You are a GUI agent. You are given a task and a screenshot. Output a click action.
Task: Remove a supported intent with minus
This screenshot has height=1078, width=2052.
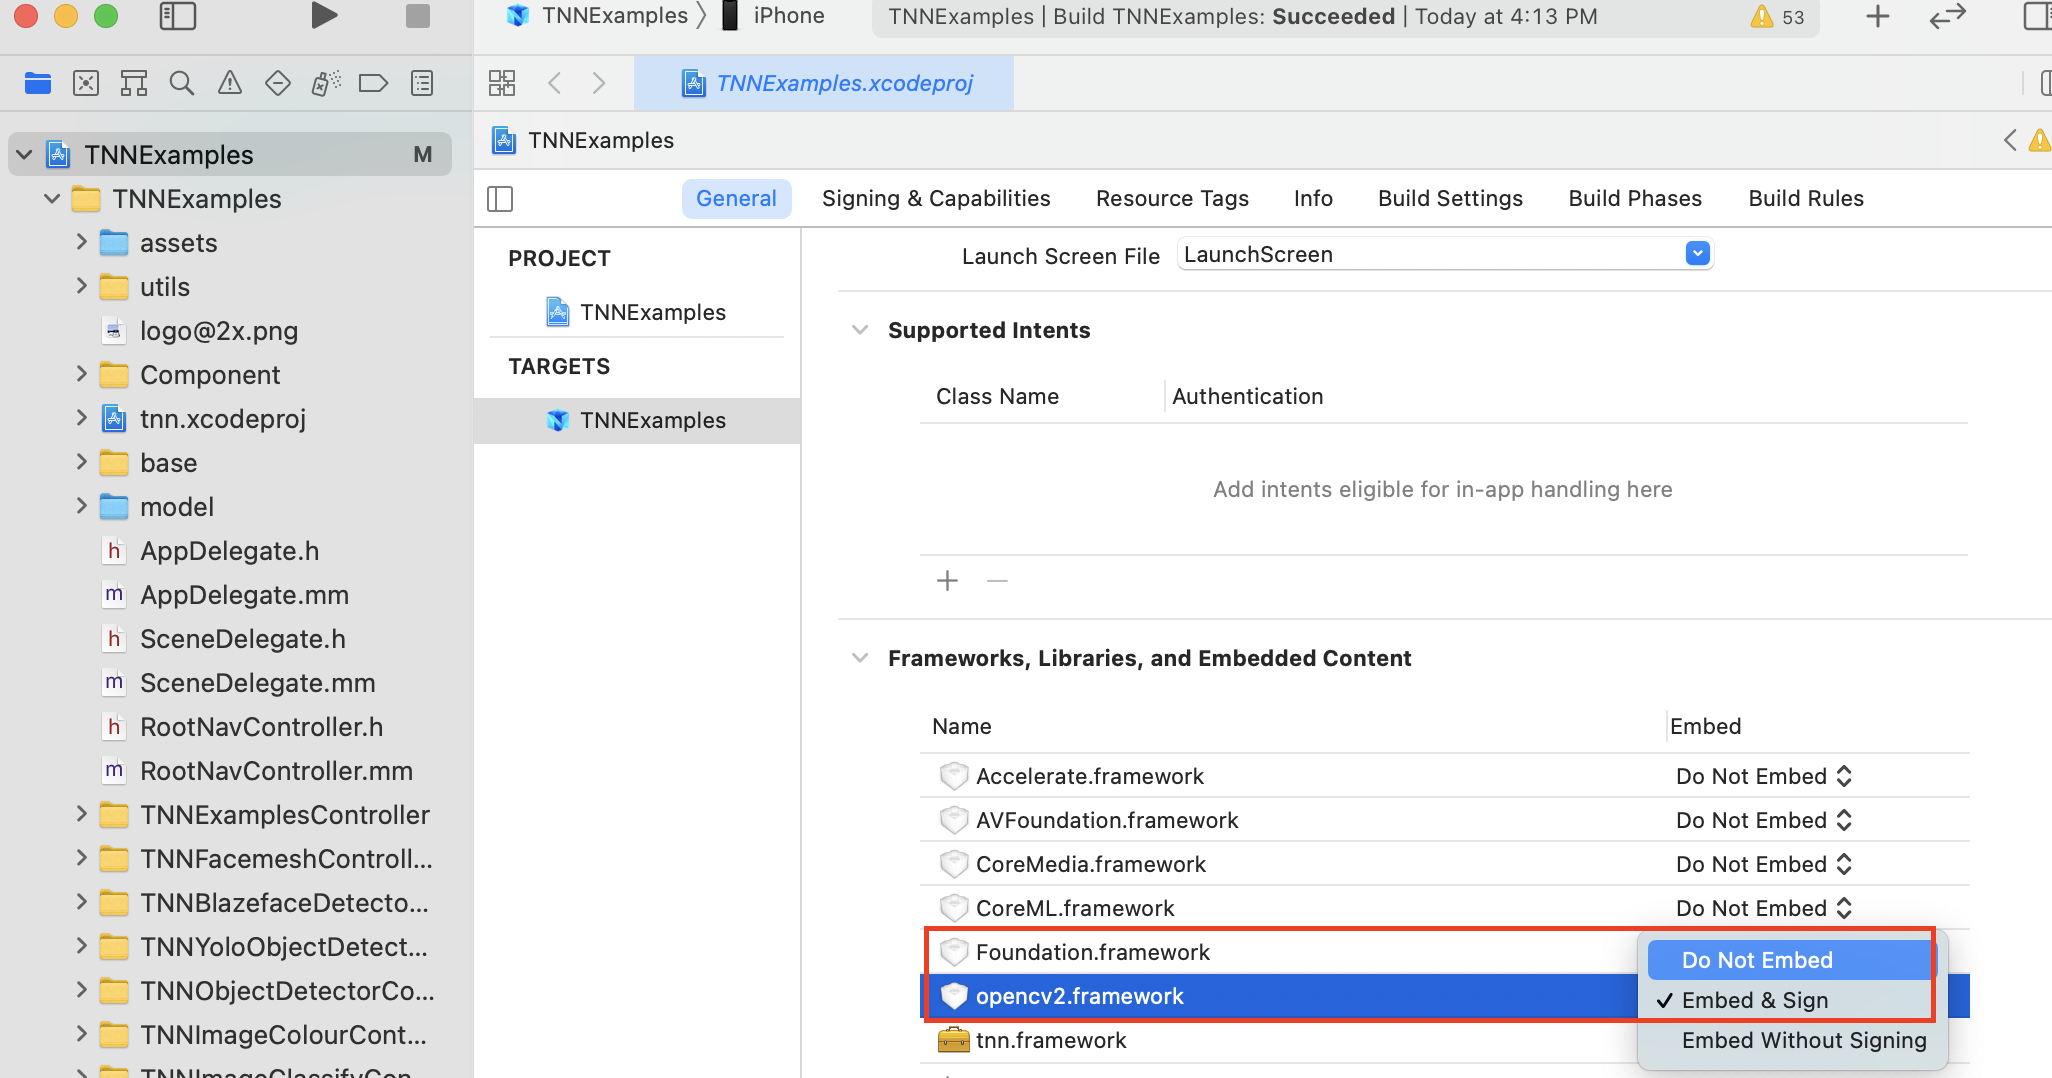click(997, 581)
